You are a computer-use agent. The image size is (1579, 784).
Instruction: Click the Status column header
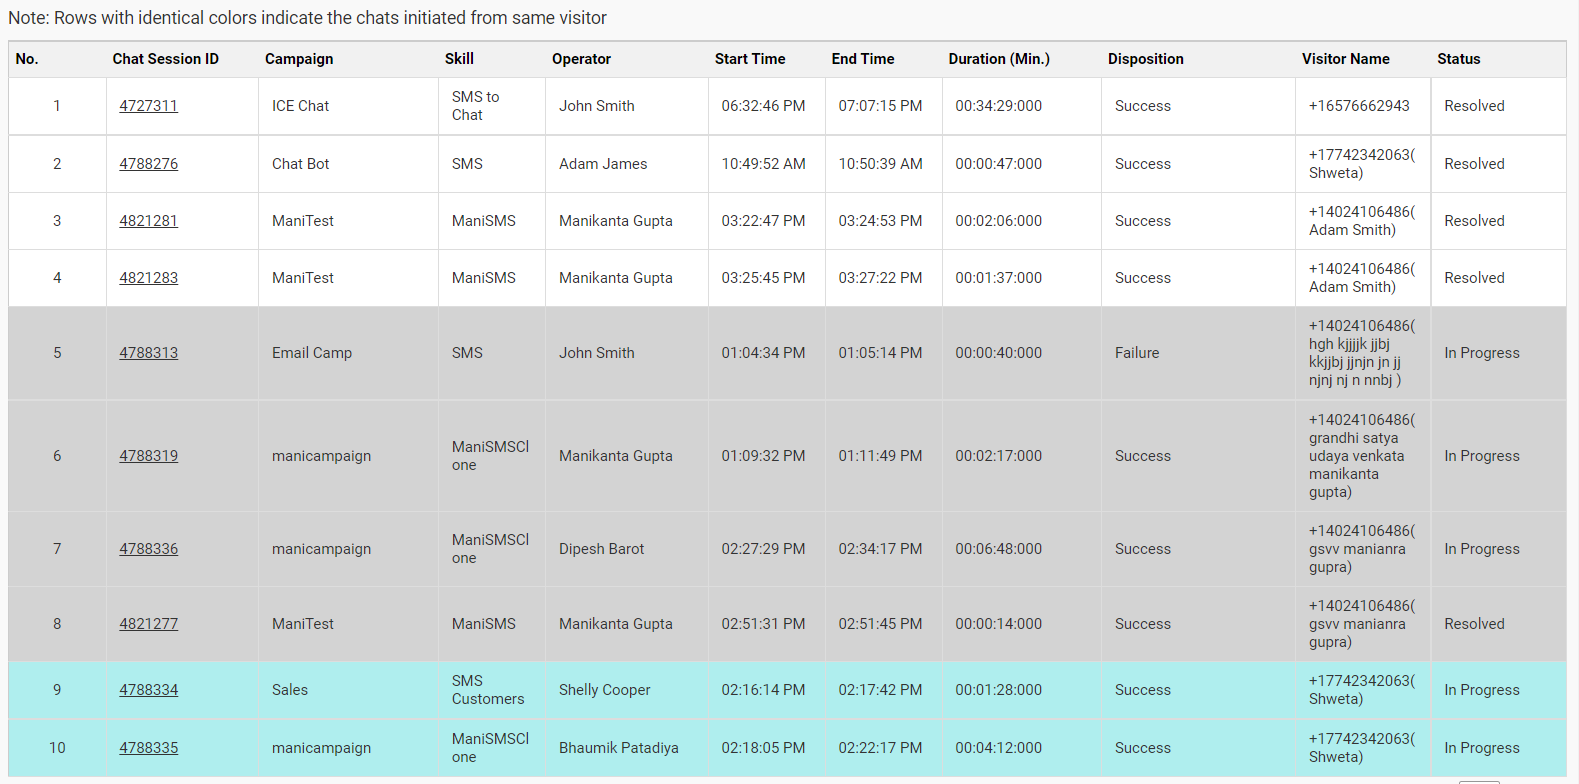pyautogui.click(x=1458, y=59)
